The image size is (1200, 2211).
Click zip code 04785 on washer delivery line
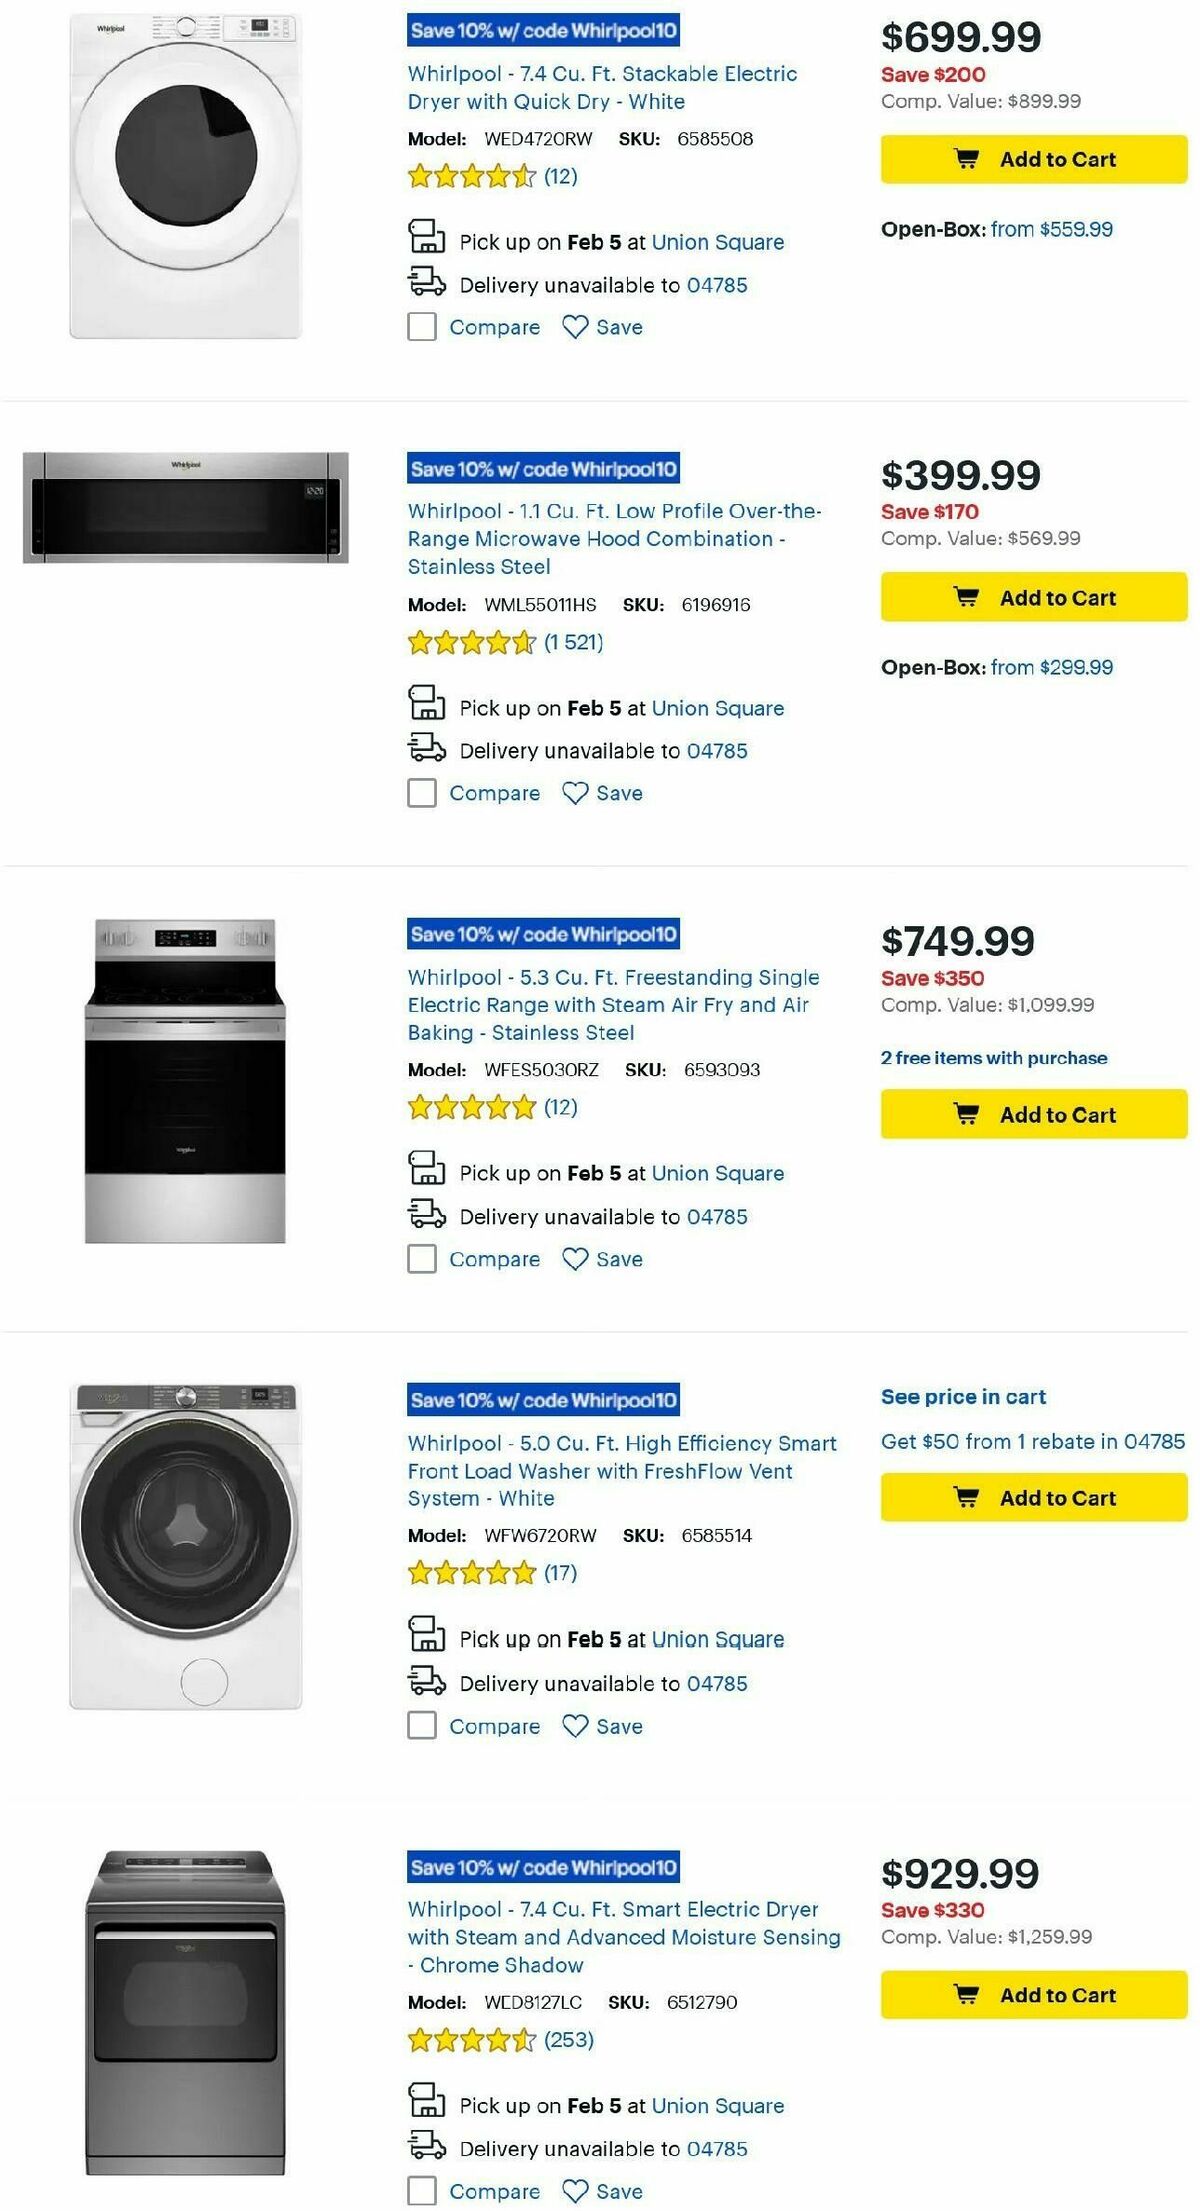tap(716, 1683)
